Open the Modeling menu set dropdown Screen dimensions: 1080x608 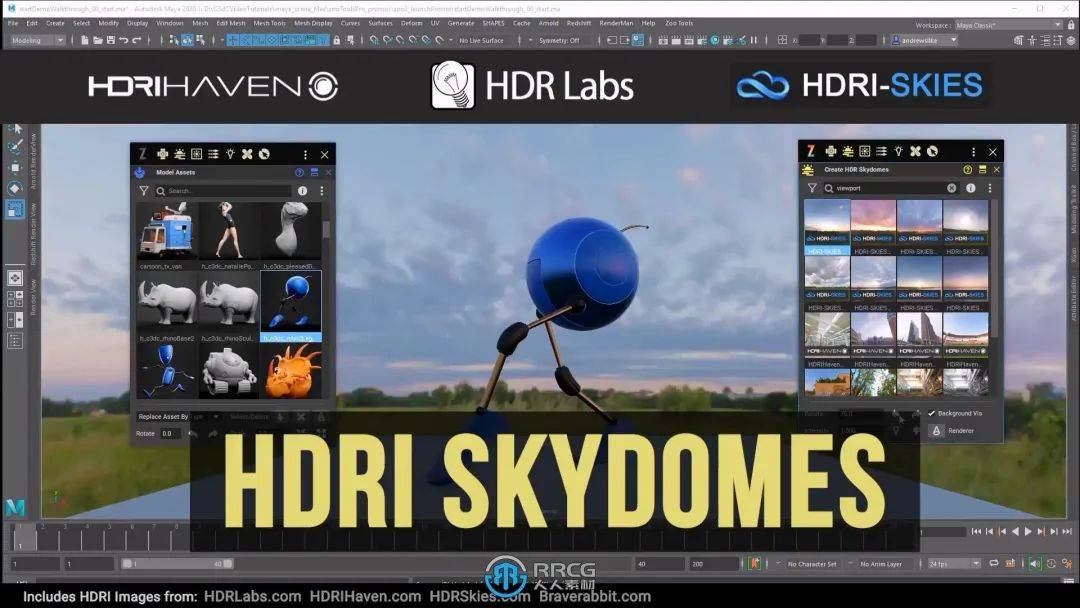33,40
